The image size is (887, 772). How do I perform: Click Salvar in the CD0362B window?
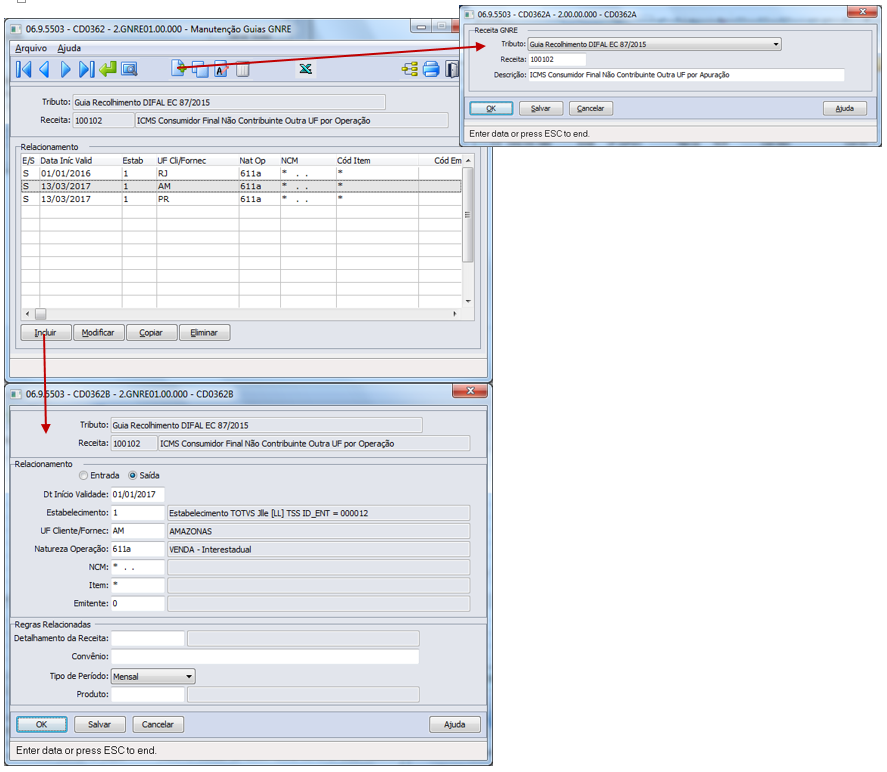coord(100,724)
